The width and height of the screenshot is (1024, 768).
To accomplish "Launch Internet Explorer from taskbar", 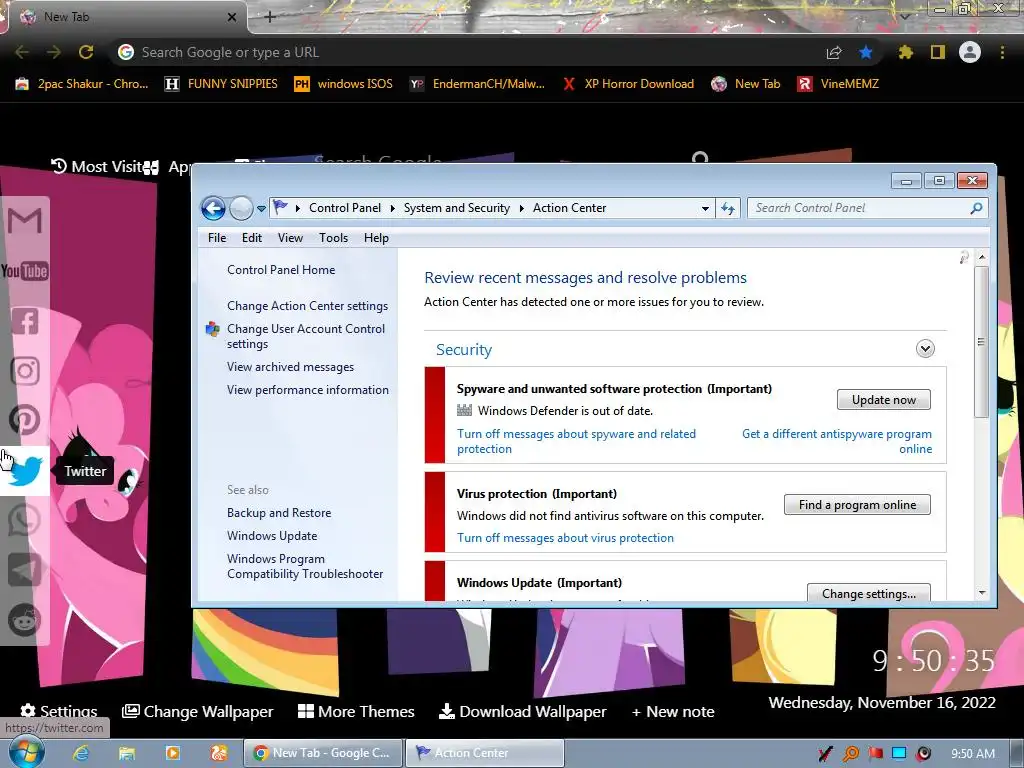I will (x=80, y=753).
